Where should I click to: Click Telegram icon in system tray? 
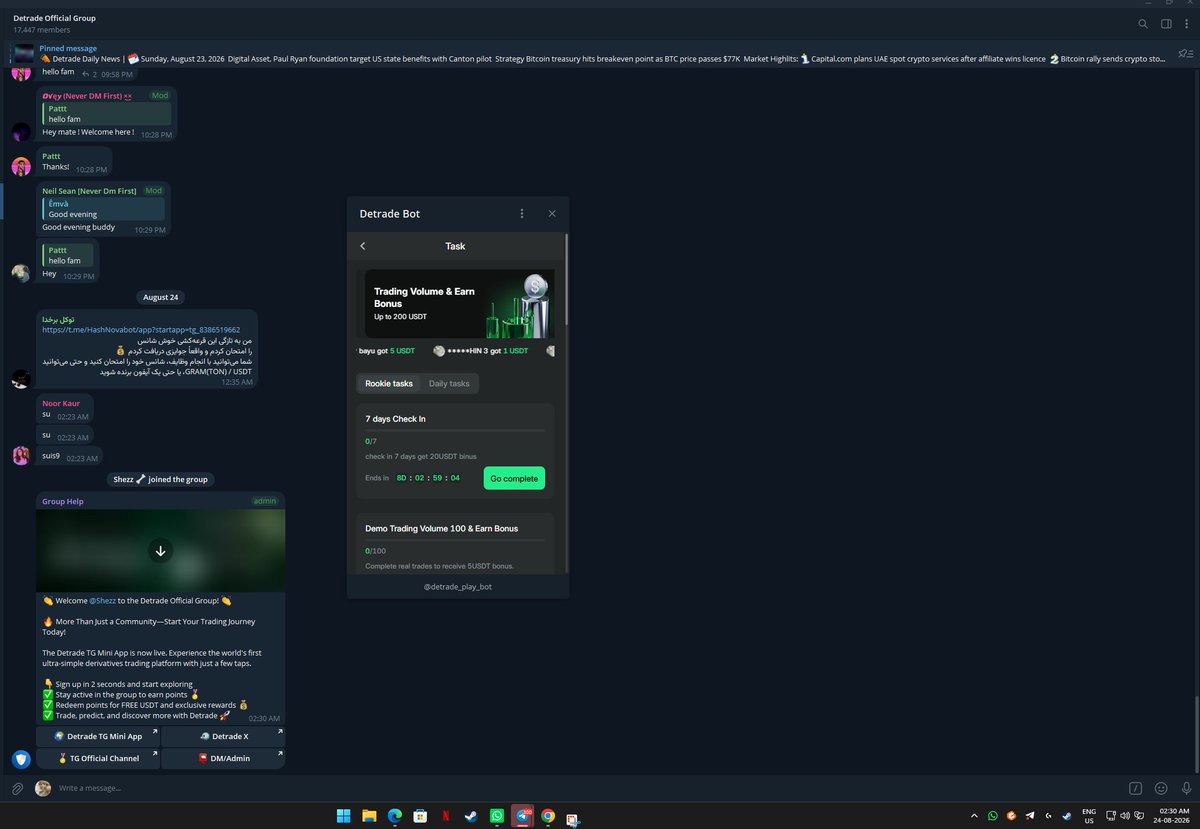(1030, 815)
